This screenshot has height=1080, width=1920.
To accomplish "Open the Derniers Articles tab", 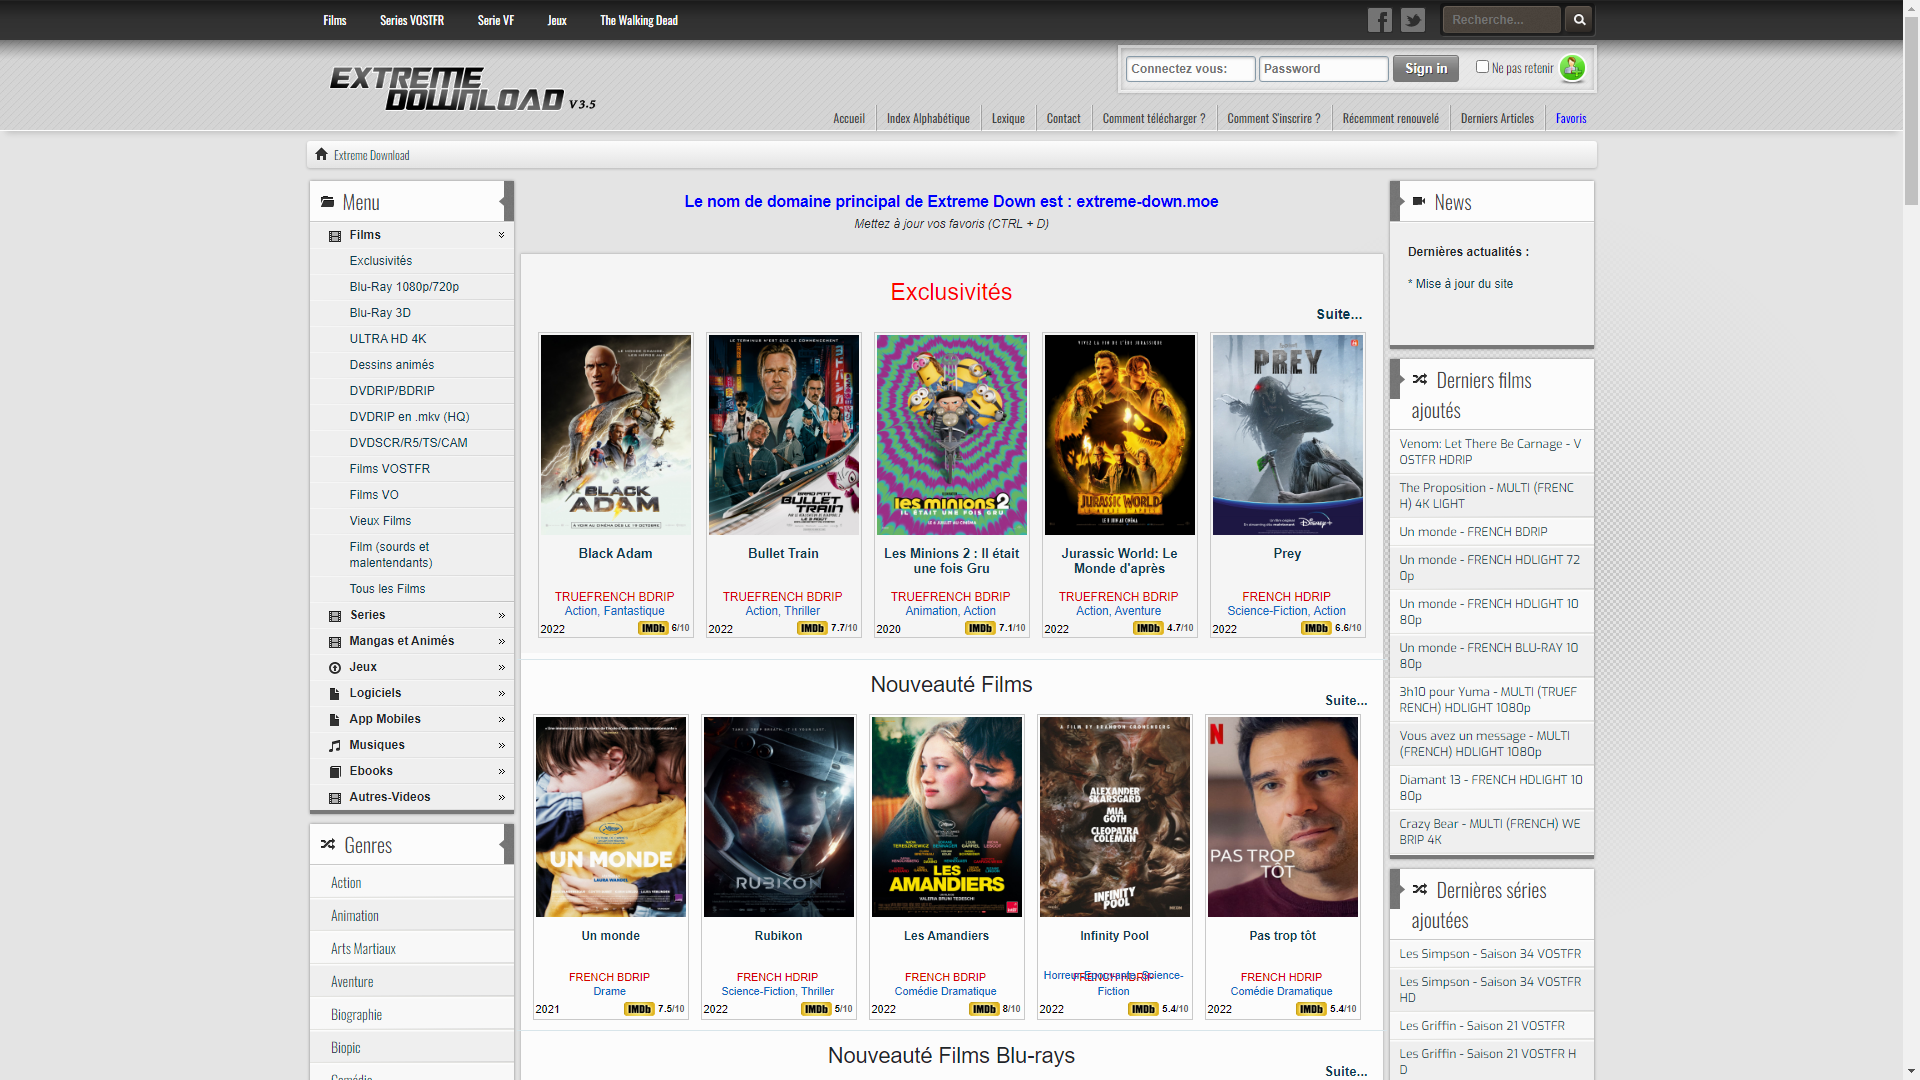I will 1497,118.
